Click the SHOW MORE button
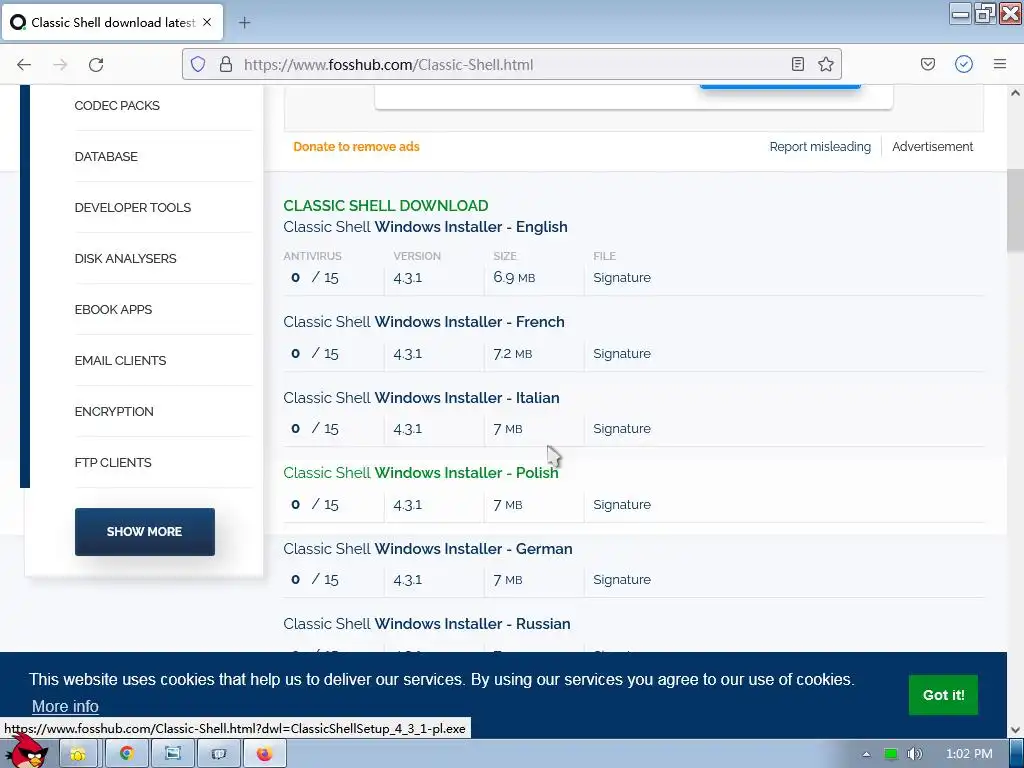Screen dimensions: 1024x768 coord(144,532)
